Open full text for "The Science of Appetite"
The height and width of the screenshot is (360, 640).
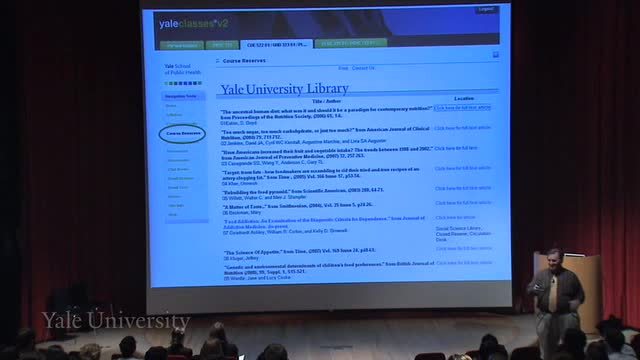[464, 248]
